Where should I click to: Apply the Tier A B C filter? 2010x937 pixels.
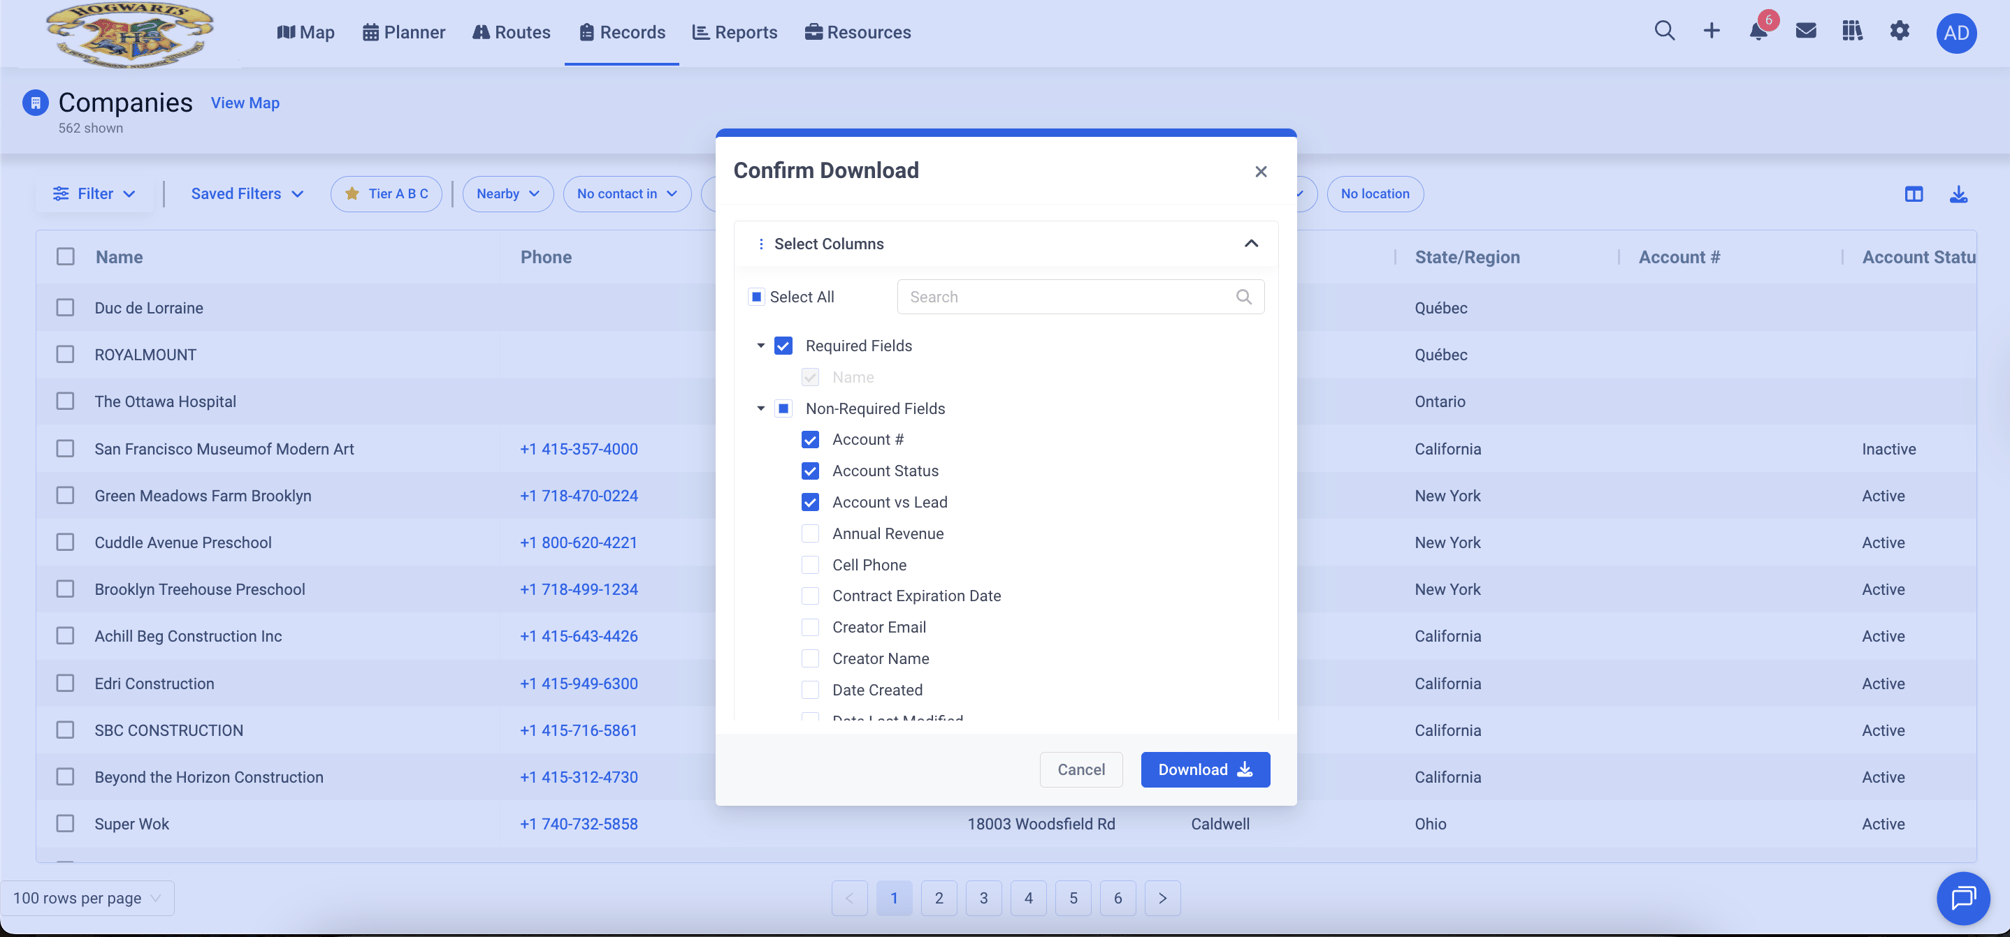click(x=387, y=194)
